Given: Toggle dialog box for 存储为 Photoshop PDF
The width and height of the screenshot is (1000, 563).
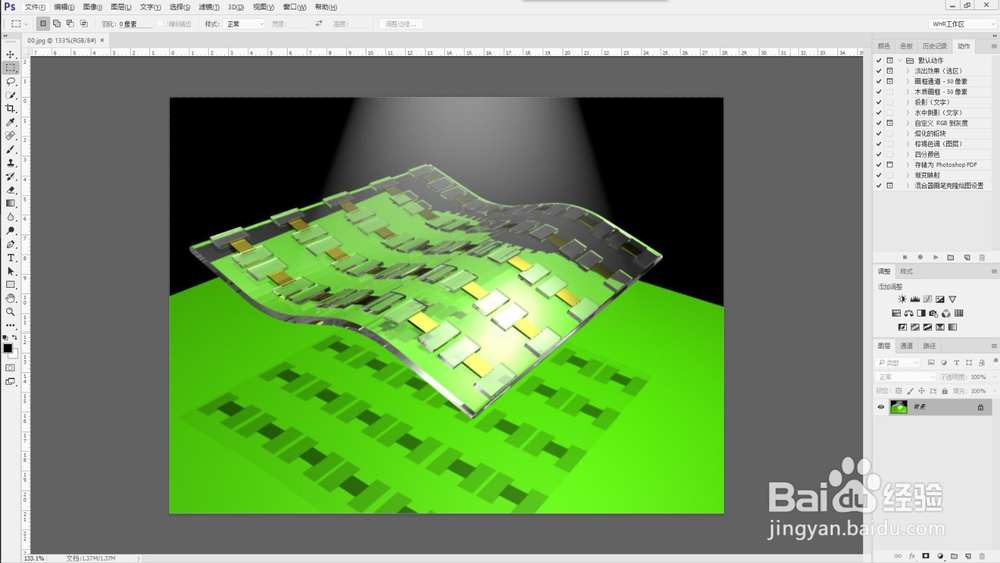Looking at the screenshot, I should [890, 165].
